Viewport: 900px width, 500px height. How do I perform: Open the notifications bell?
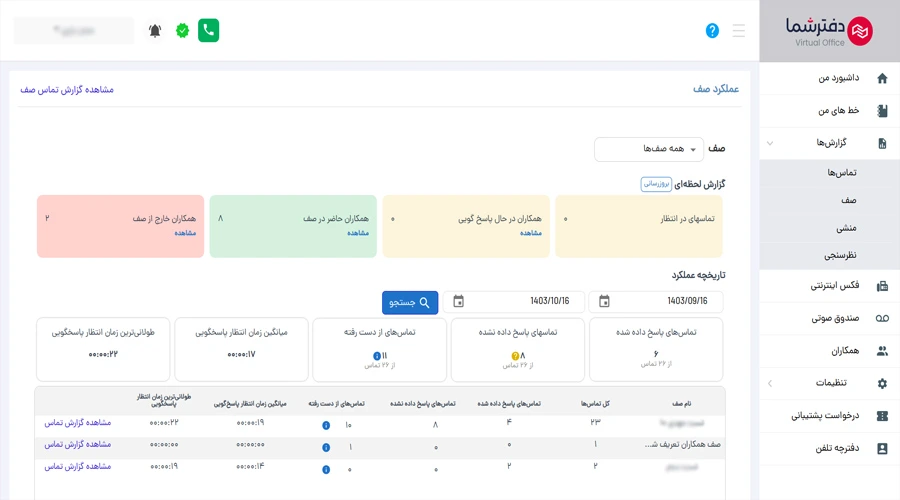pos(155,30)
